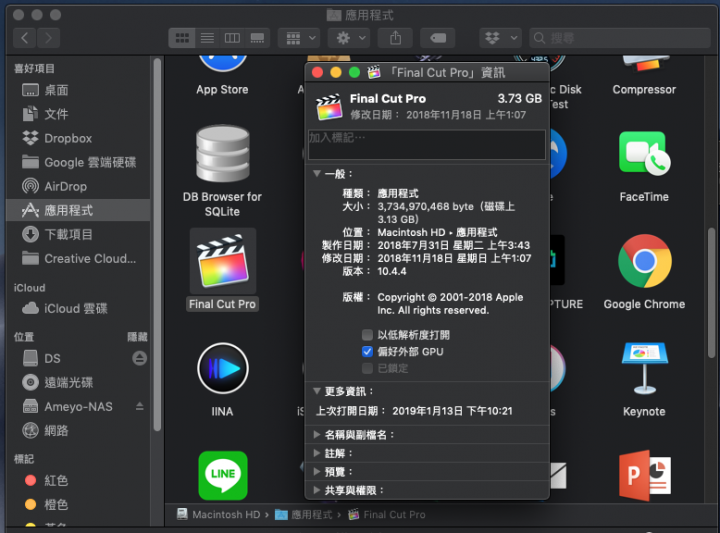Uncheck 偏好外部 GPU checkbox
Viewport: 720px width, 533px height.
tap(367, 352)
